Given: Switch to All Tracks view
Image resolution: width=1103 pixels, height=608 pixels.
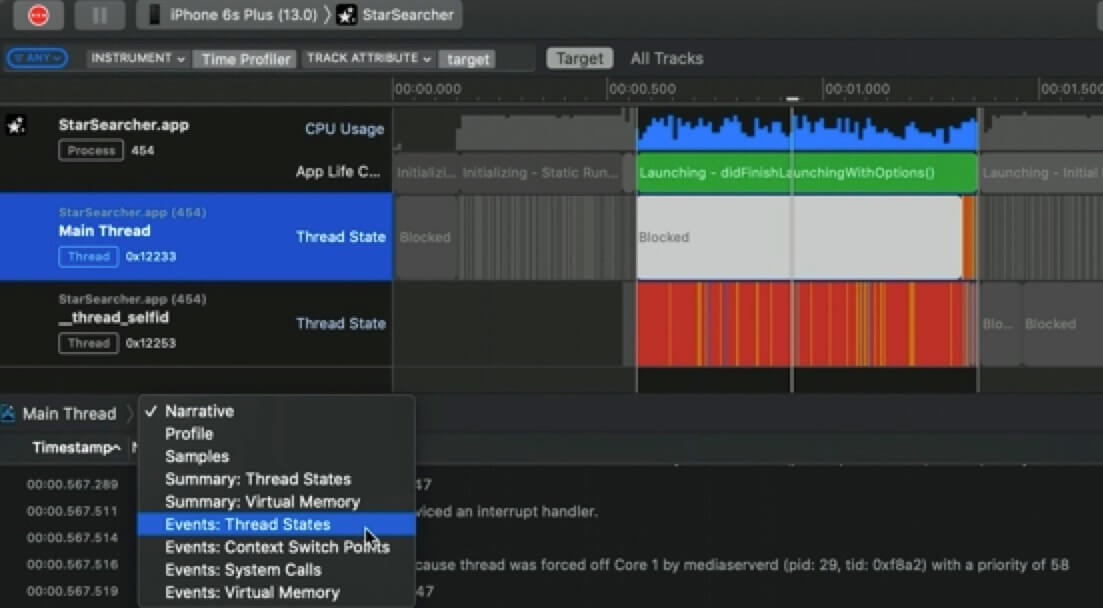Looking at the screenshot, I should [666, 58].
